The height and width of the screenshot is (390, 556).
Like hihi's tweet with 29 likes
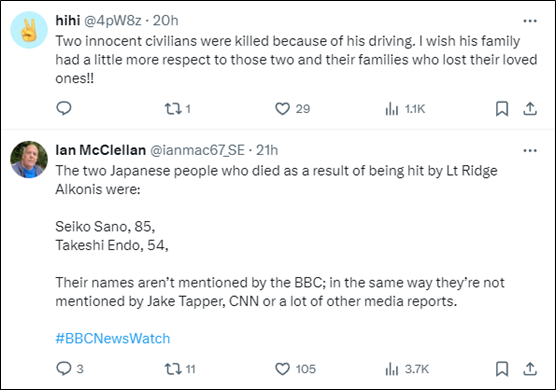293,109
